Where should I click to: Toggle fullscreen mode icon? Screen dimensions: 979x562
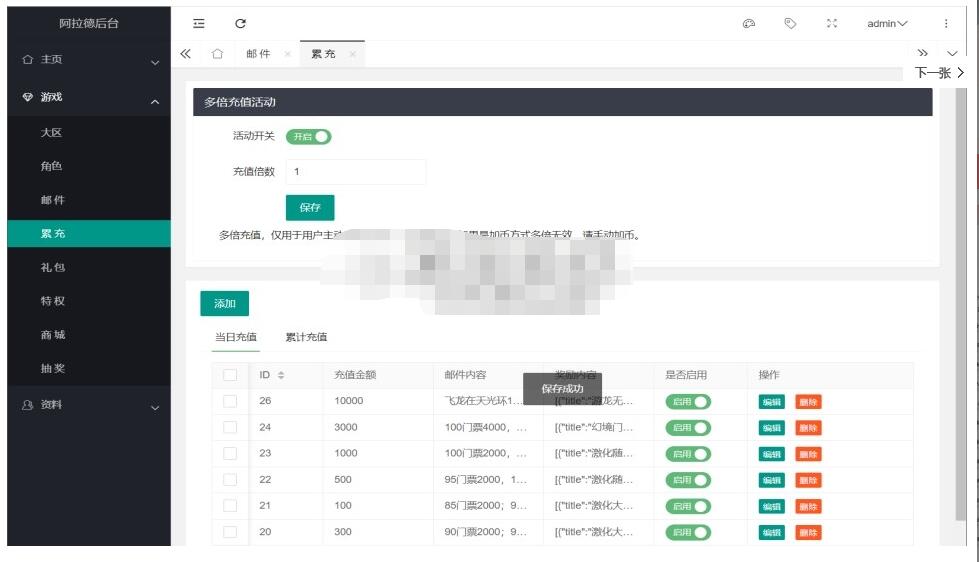coord(832,24)
